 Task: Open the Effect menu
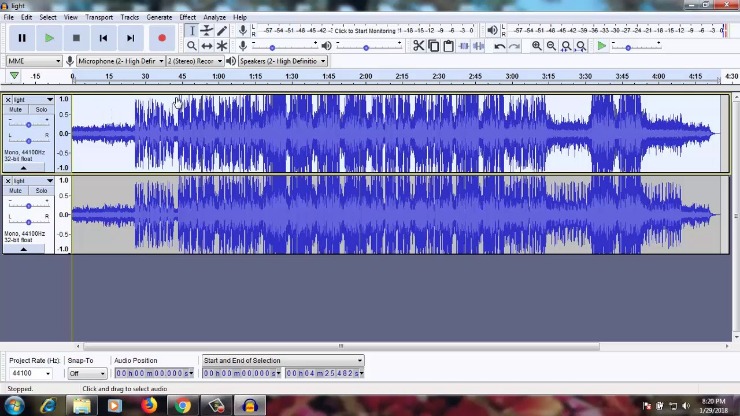pos(187,17)
